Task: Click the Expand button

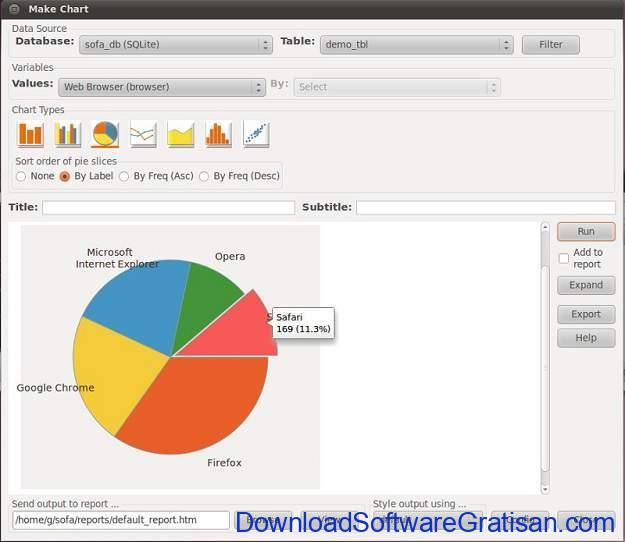Action: click(x=586, y=285)
